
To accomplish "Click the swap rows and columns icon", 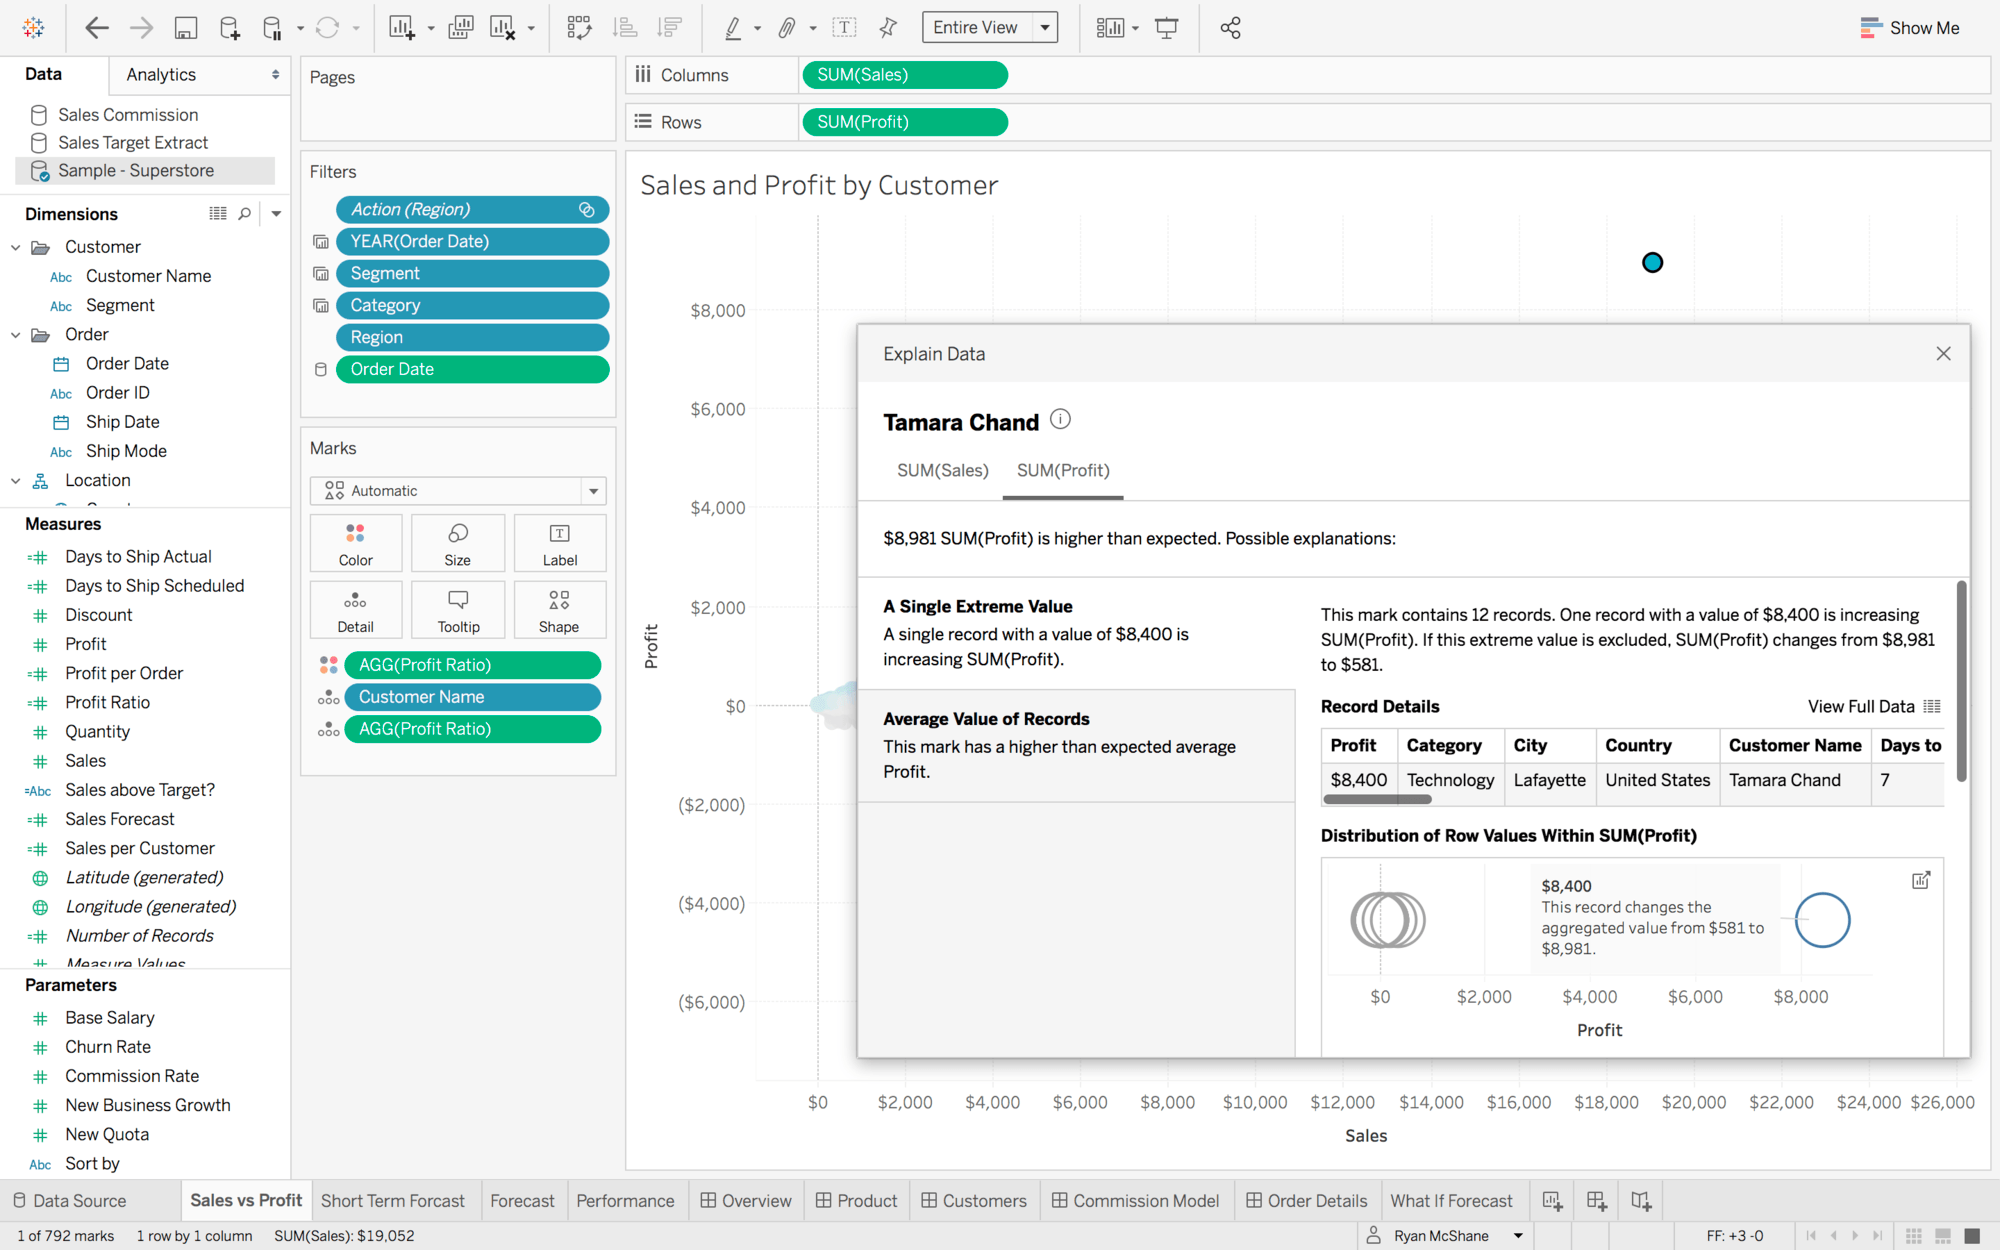I will pos(579,28).
